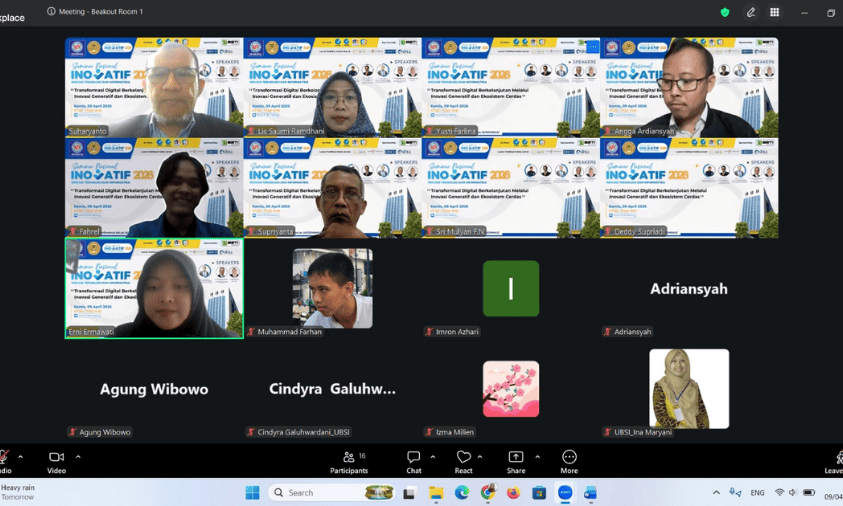
Task: Select Erni Ermawati's highlighted video tile
Action: click(154, 288)
